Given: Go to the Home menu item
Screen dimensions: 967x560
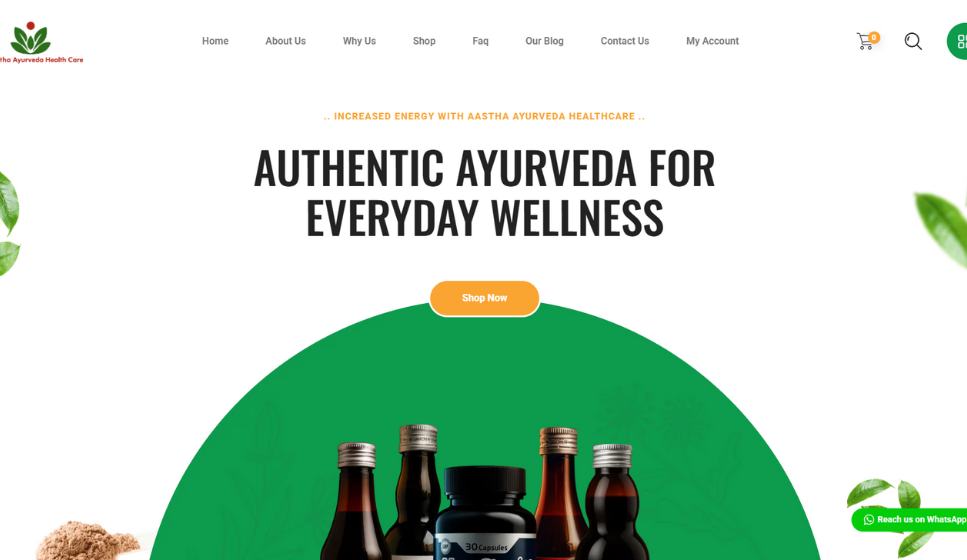Looking at the screenshot, I should (x=215, y=41).
